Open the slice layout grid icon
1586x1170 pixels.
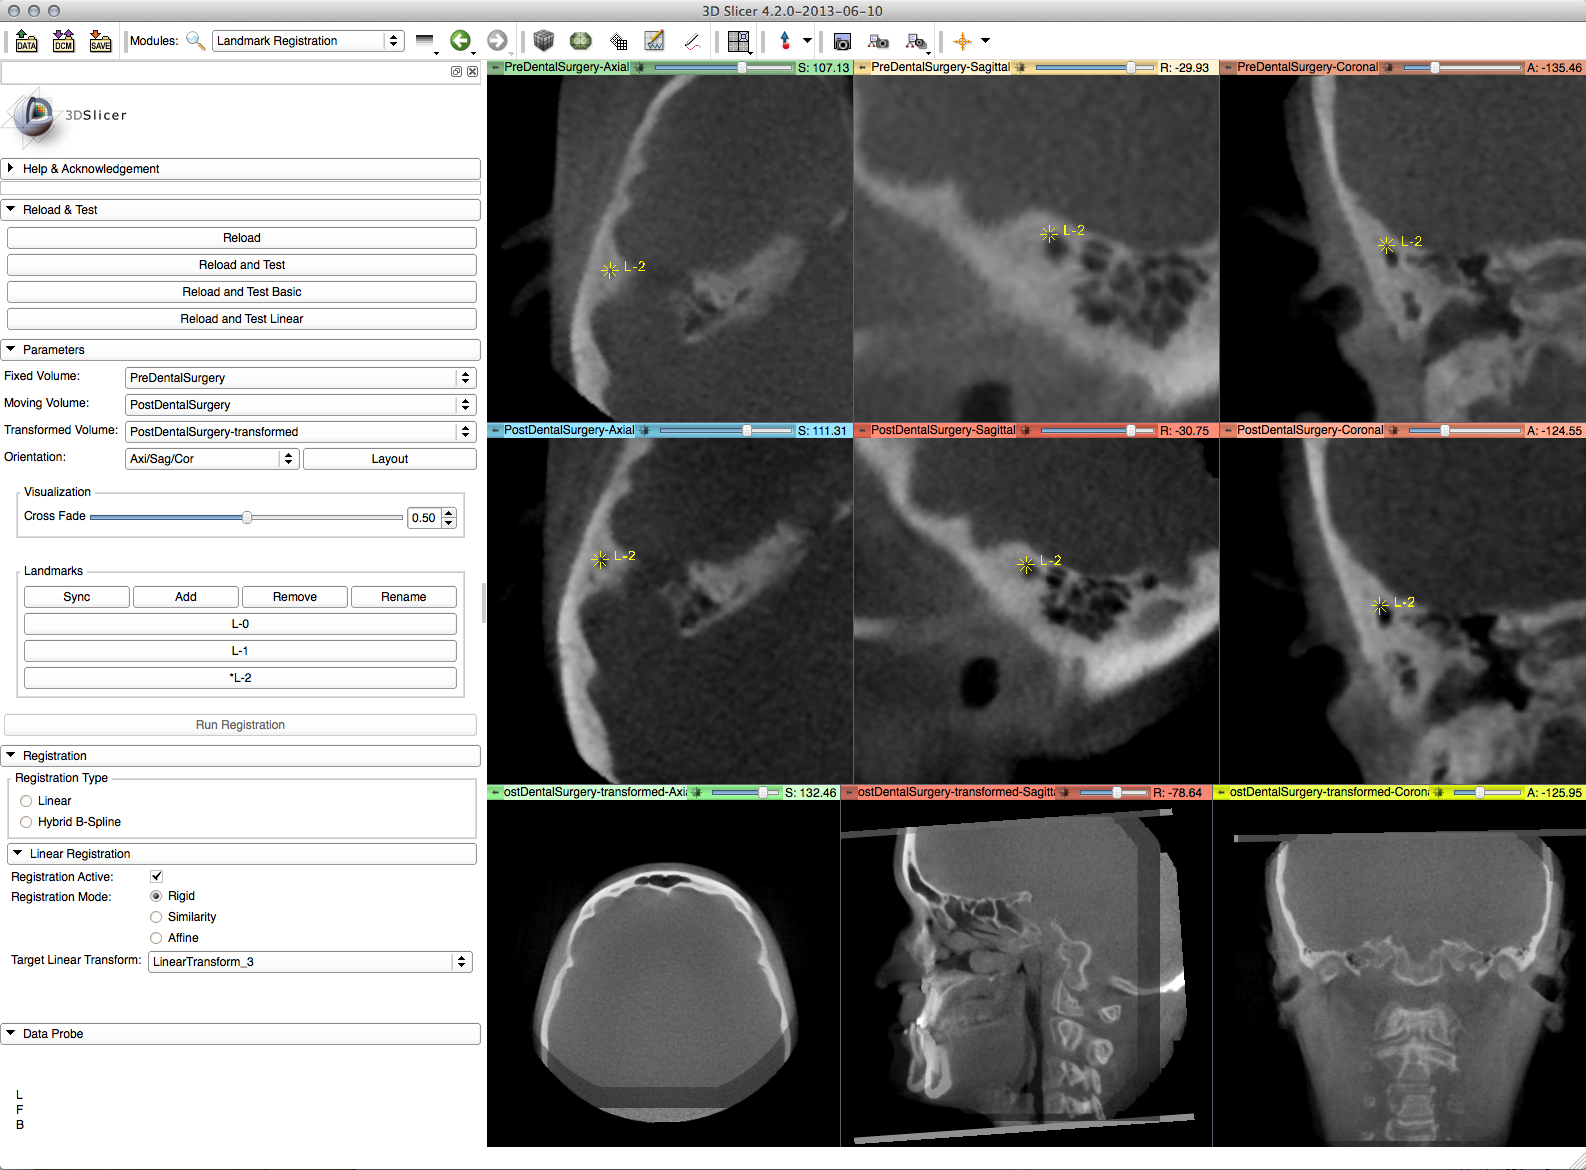[738, 41]
